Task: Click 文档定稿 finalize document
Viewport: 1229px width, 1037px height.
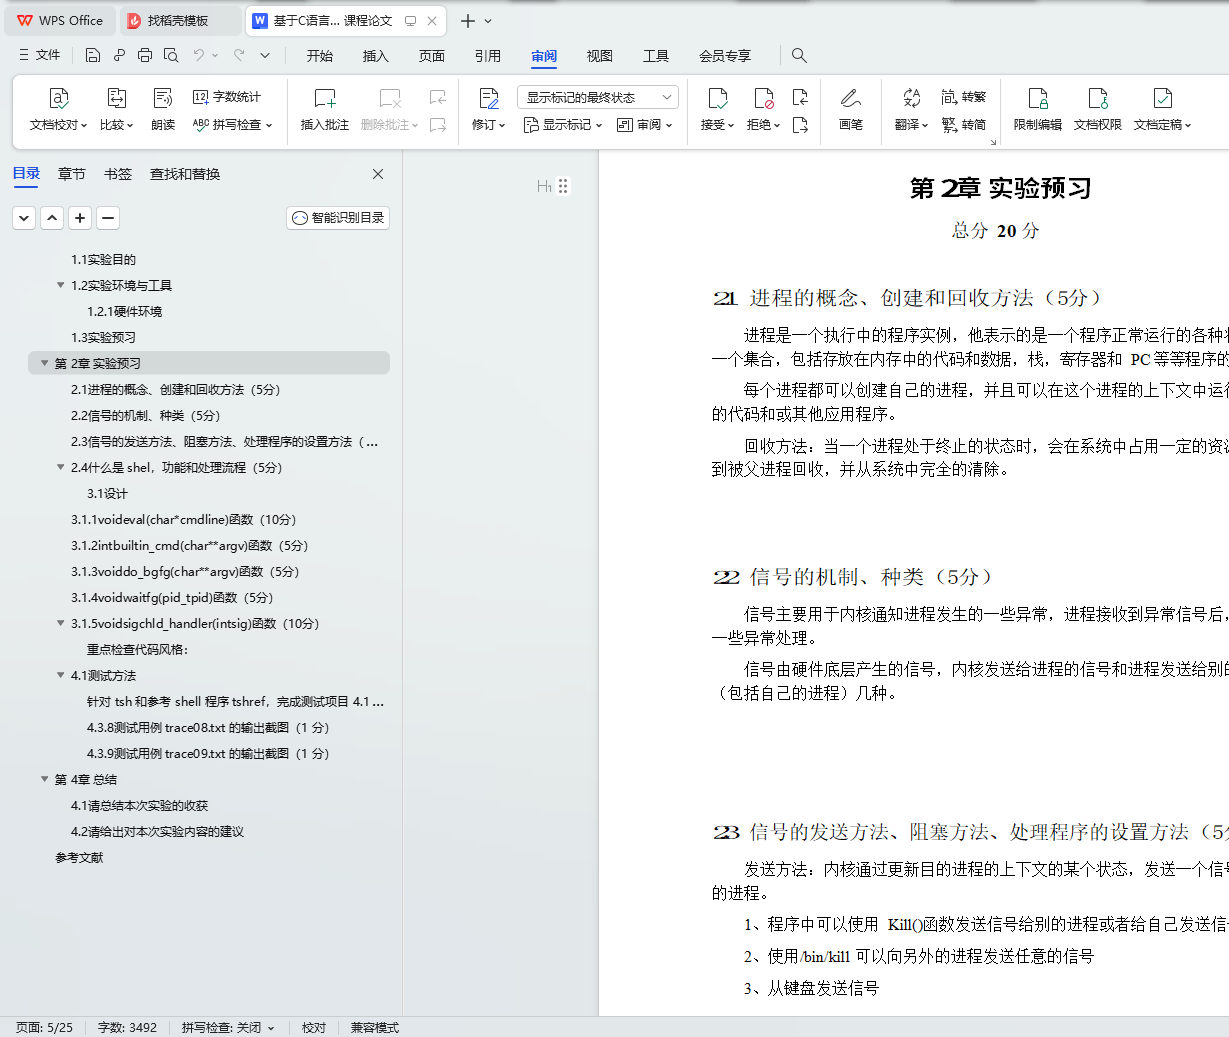Action: [x=1162, y=108]
